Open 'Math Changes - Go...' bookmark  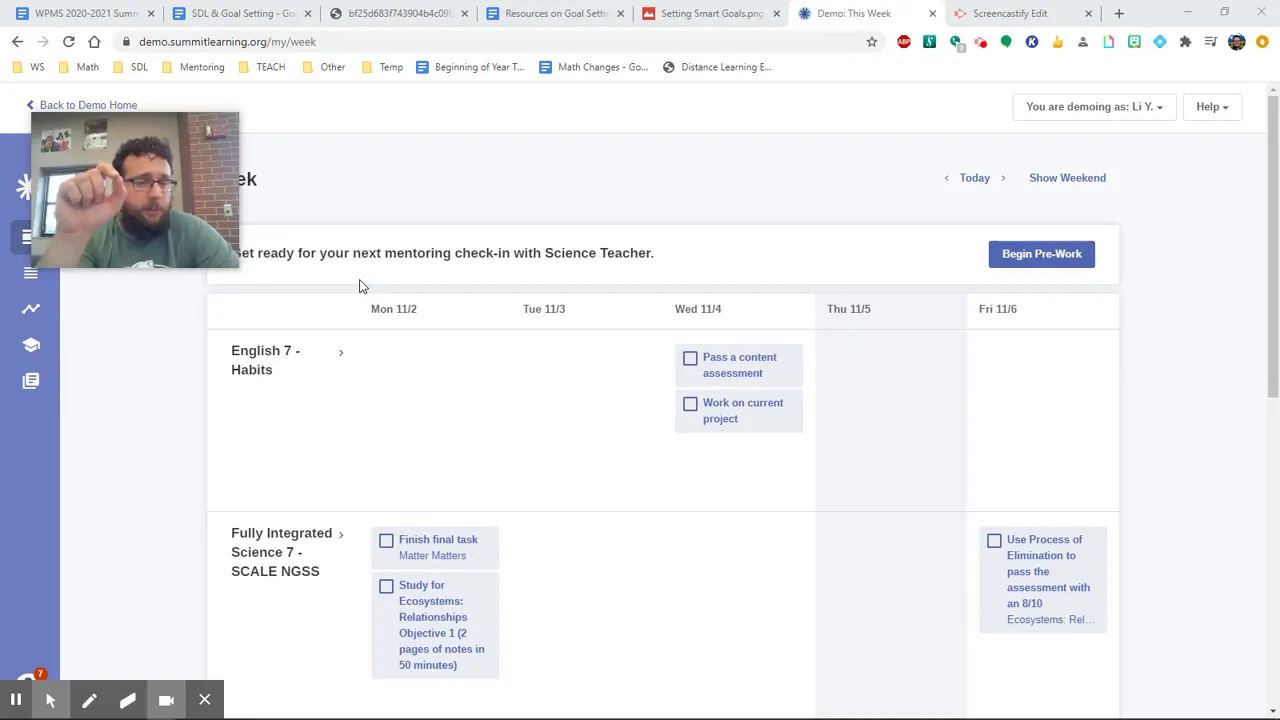594,67
